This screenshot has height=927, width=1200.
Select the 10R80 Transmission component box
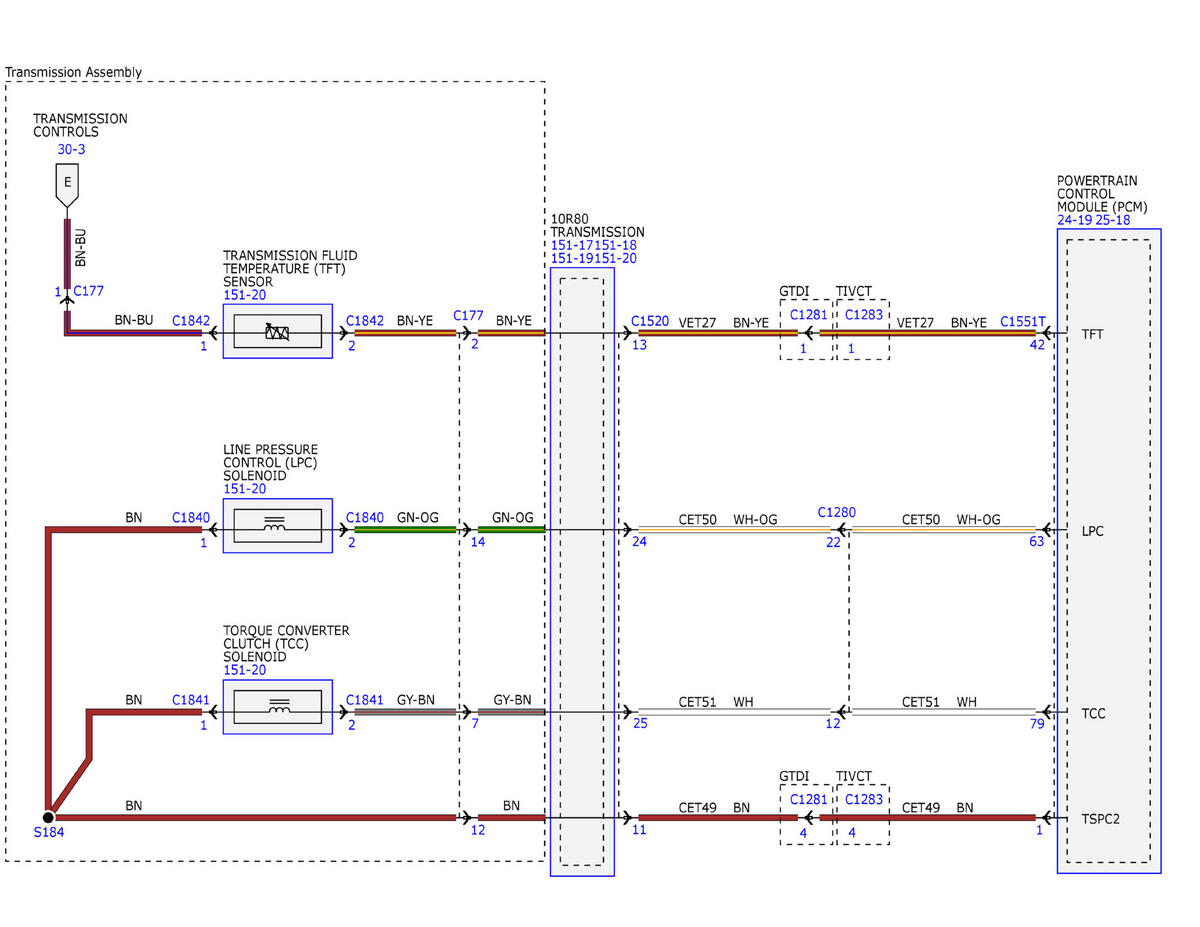(x=582, y=570)
